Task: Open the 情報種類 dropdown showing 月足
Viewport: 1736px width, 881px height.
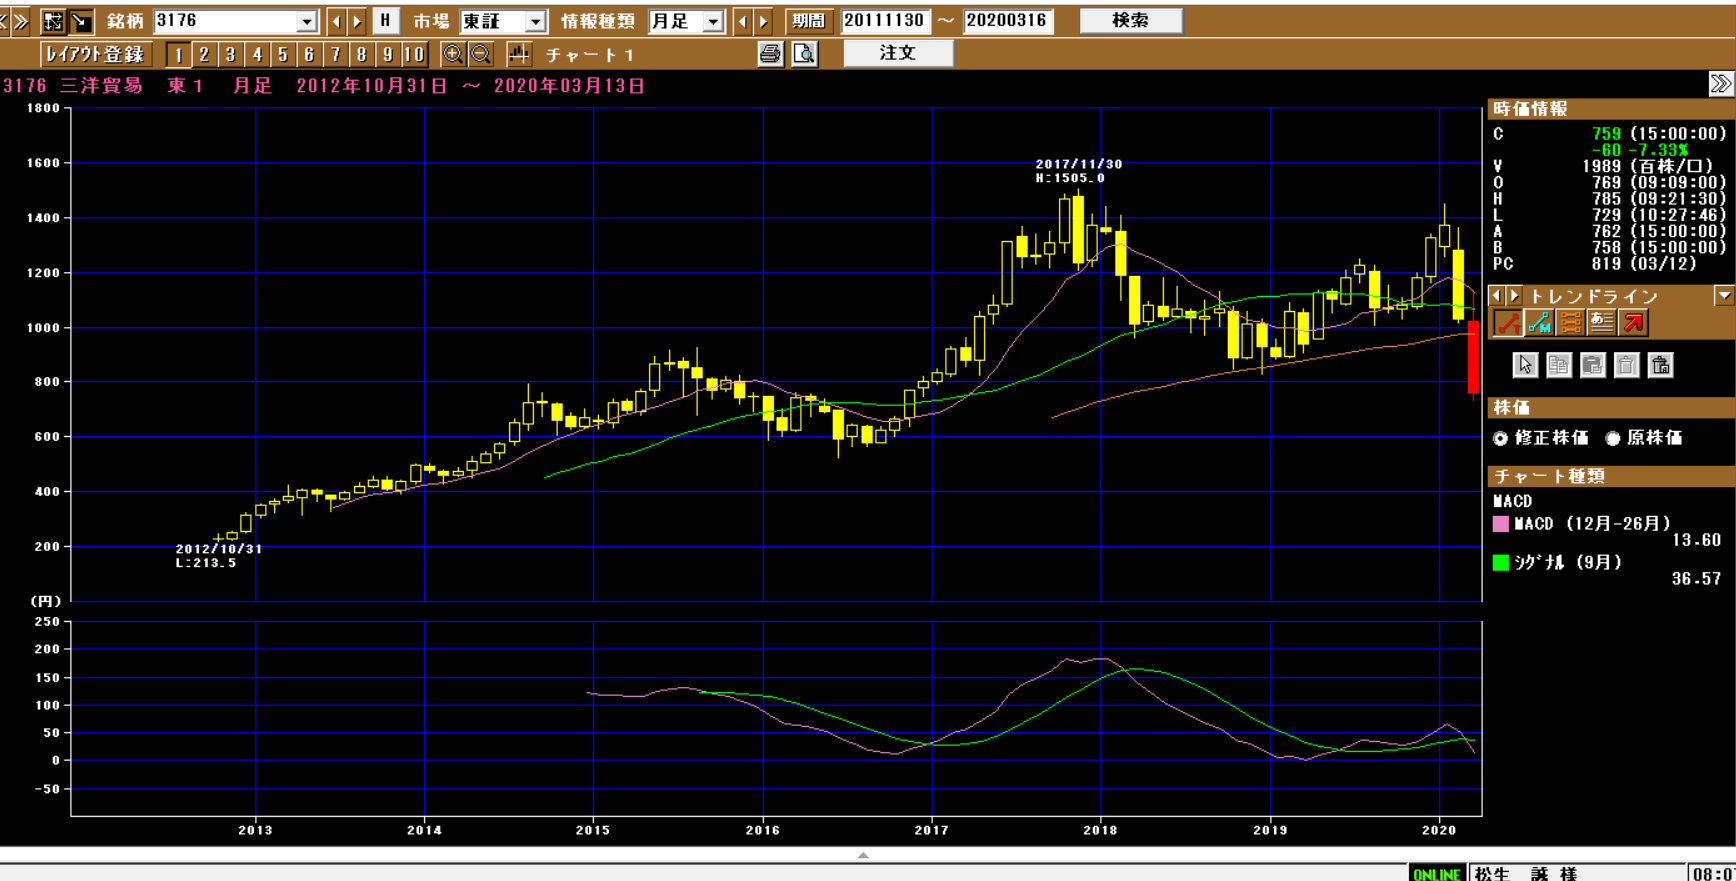Action: [x=713, y=22]
